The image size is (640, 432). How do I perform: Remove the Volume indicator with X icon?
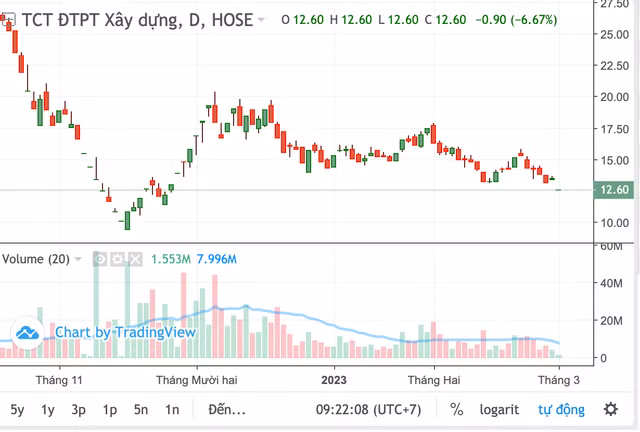coord(134,259)
